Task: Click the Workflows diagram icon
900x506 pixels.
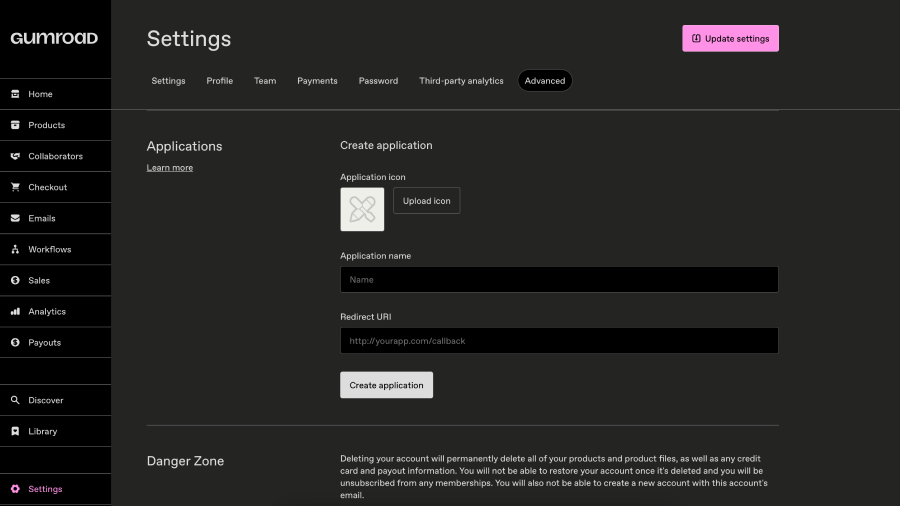Action: (x=15, y=249)
